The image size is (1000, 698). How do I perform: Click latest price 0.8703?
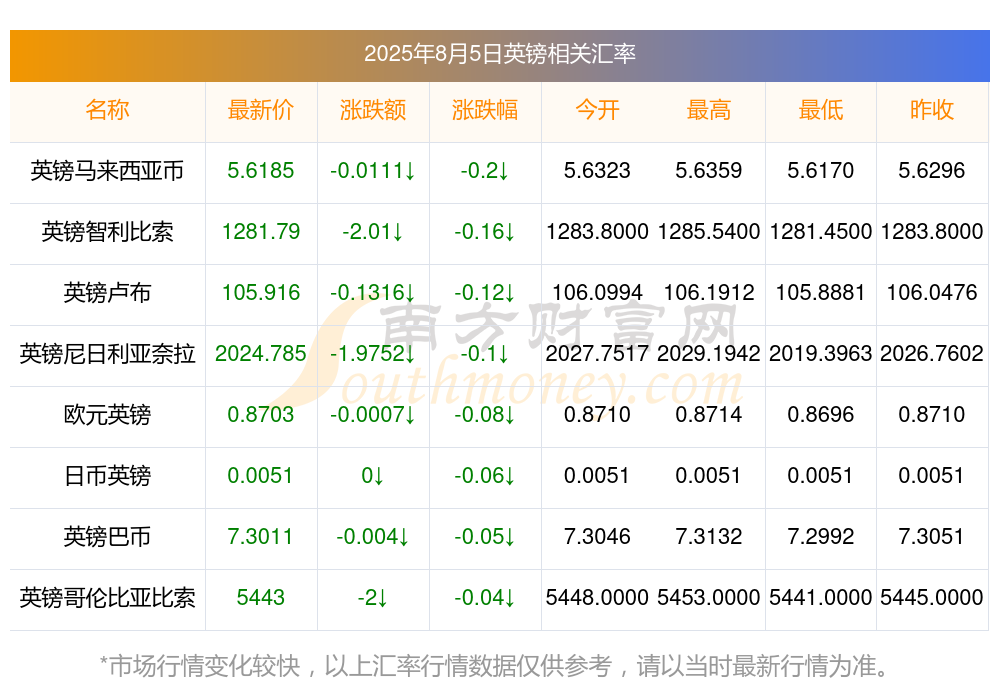260,415
